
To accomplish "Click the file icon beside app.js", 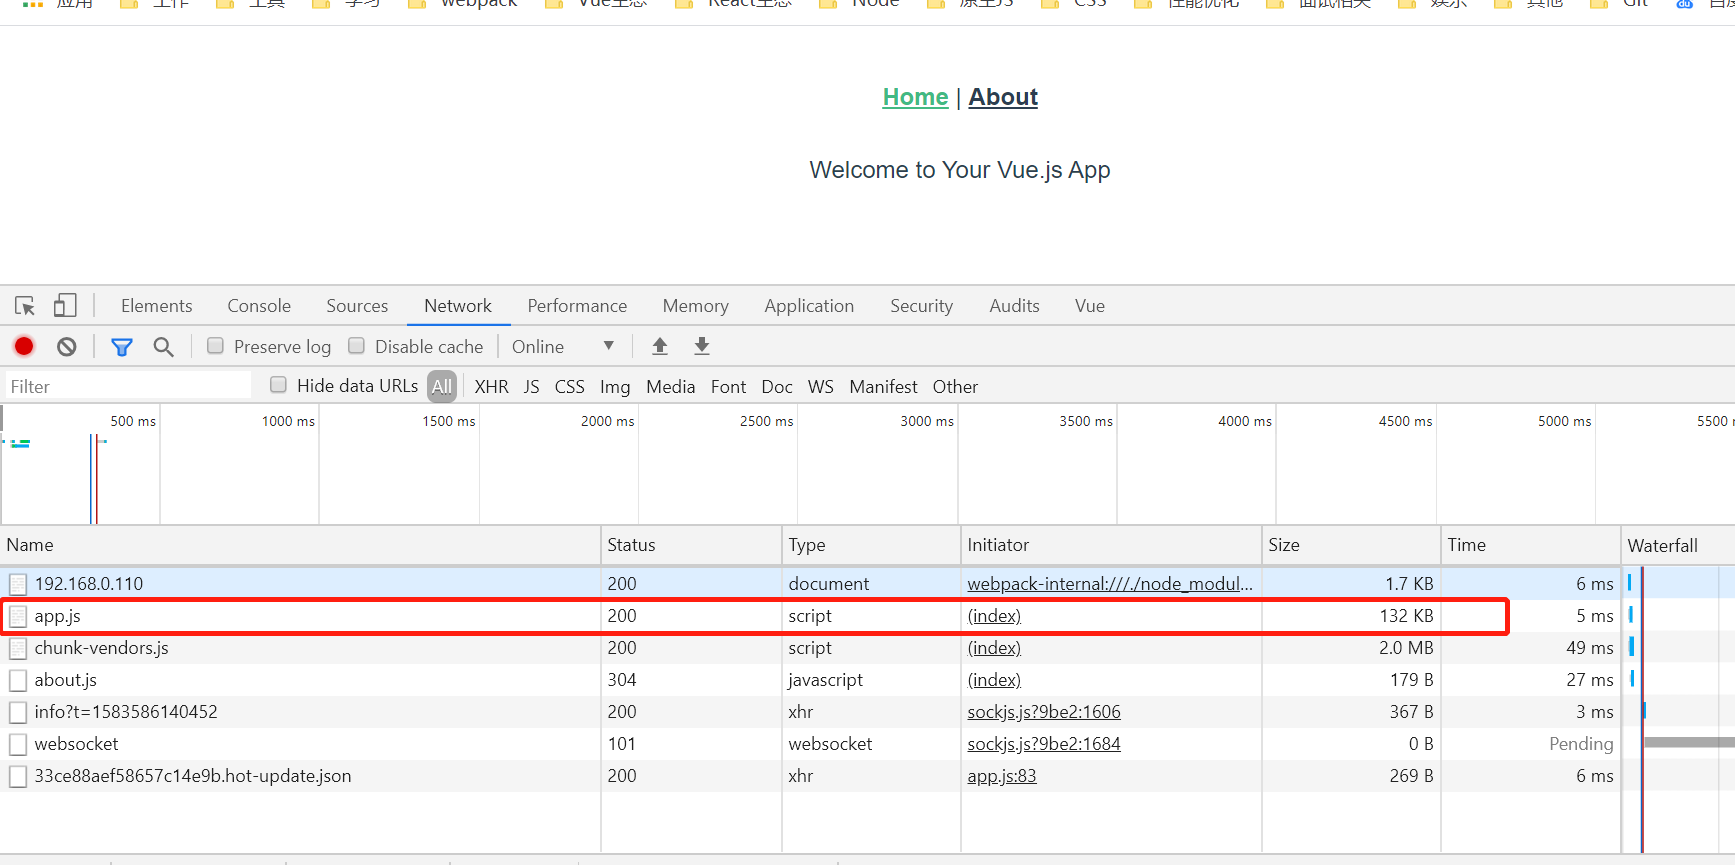I will point(18,617).
